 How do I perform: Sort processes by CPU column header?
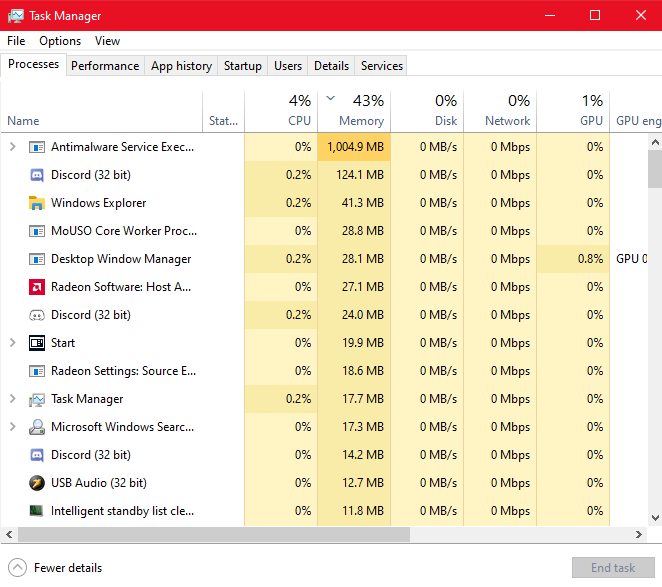pos(280,110)
